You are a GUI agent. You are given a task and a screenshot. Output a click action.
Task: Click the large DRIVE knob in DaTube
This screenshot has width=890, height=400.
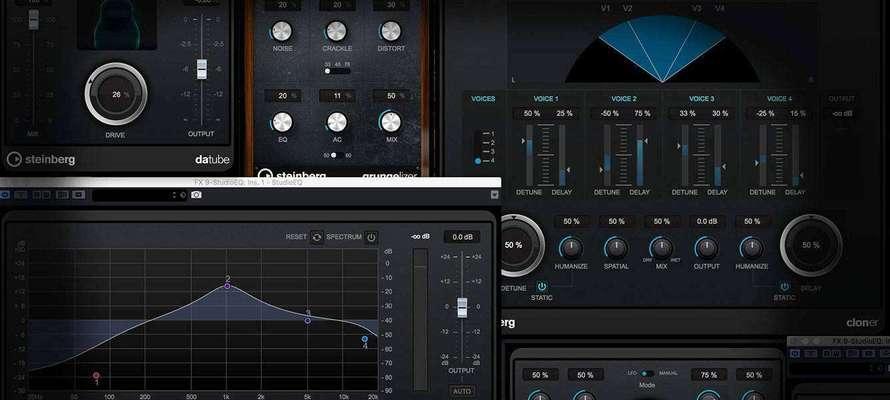tap(116, 94)
